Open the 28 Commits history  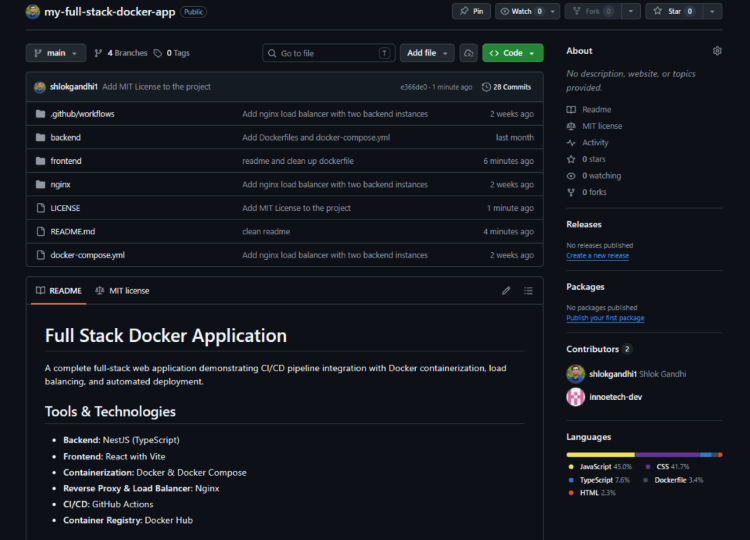tap(507, 87)
